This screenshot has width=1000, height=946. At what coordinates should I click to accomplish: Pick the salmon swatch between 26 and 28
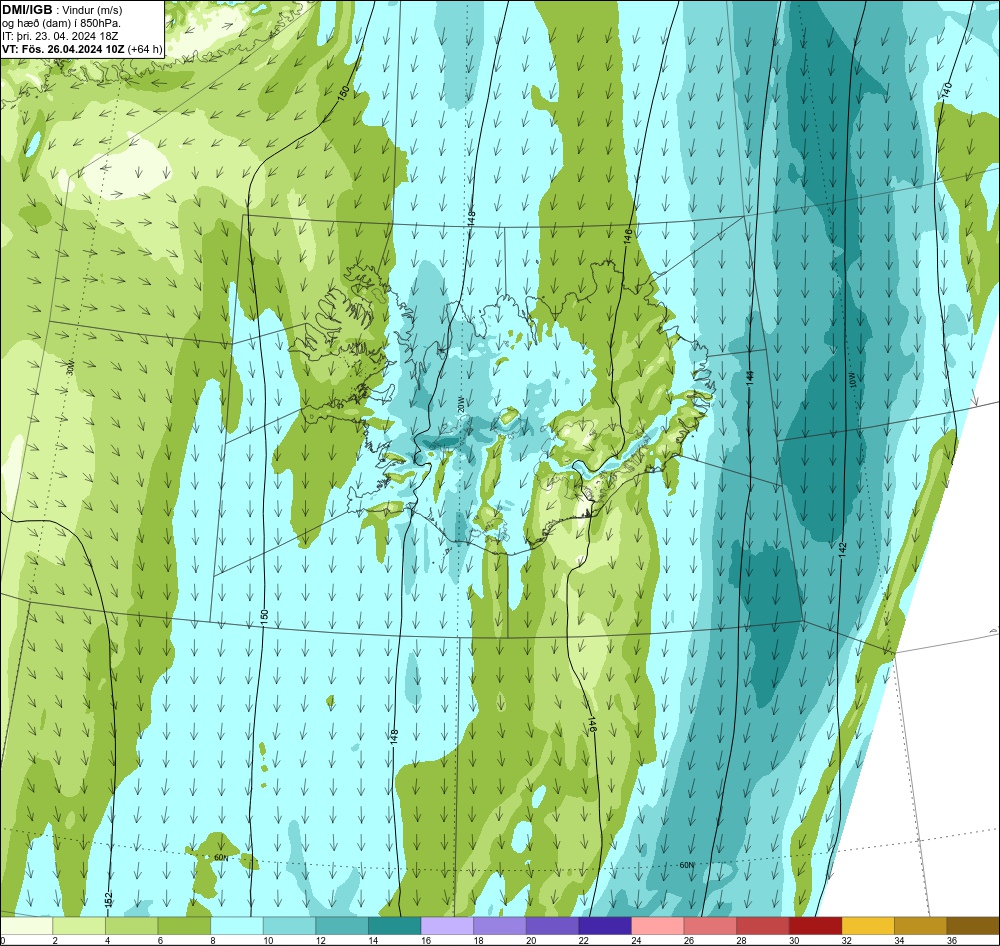click(x=710, y=926)
